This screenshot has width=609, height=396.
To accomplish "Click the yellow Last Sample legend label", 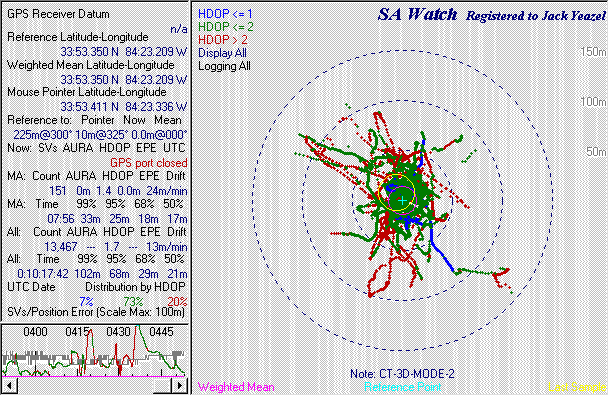I will point(577,387).
